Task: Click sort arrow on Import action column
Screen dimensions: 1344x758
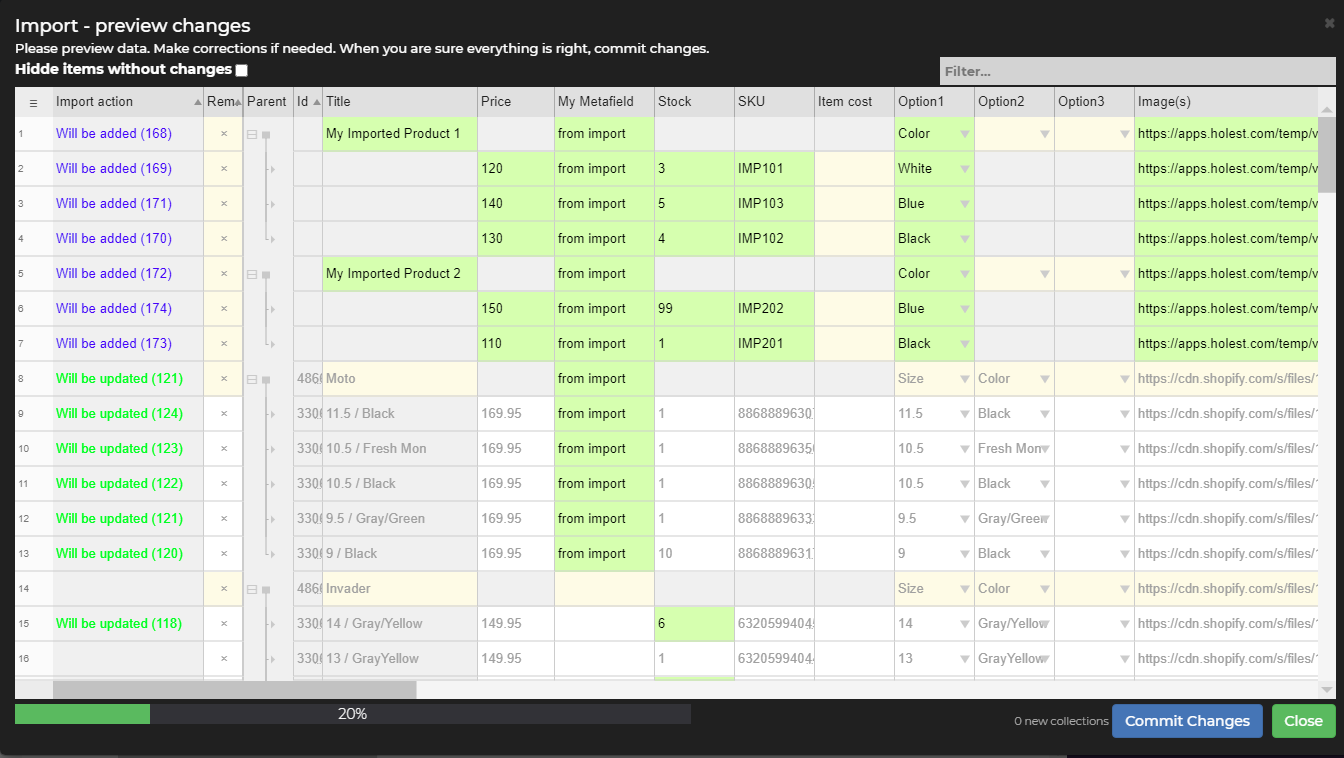Action: tap(197, 102)
